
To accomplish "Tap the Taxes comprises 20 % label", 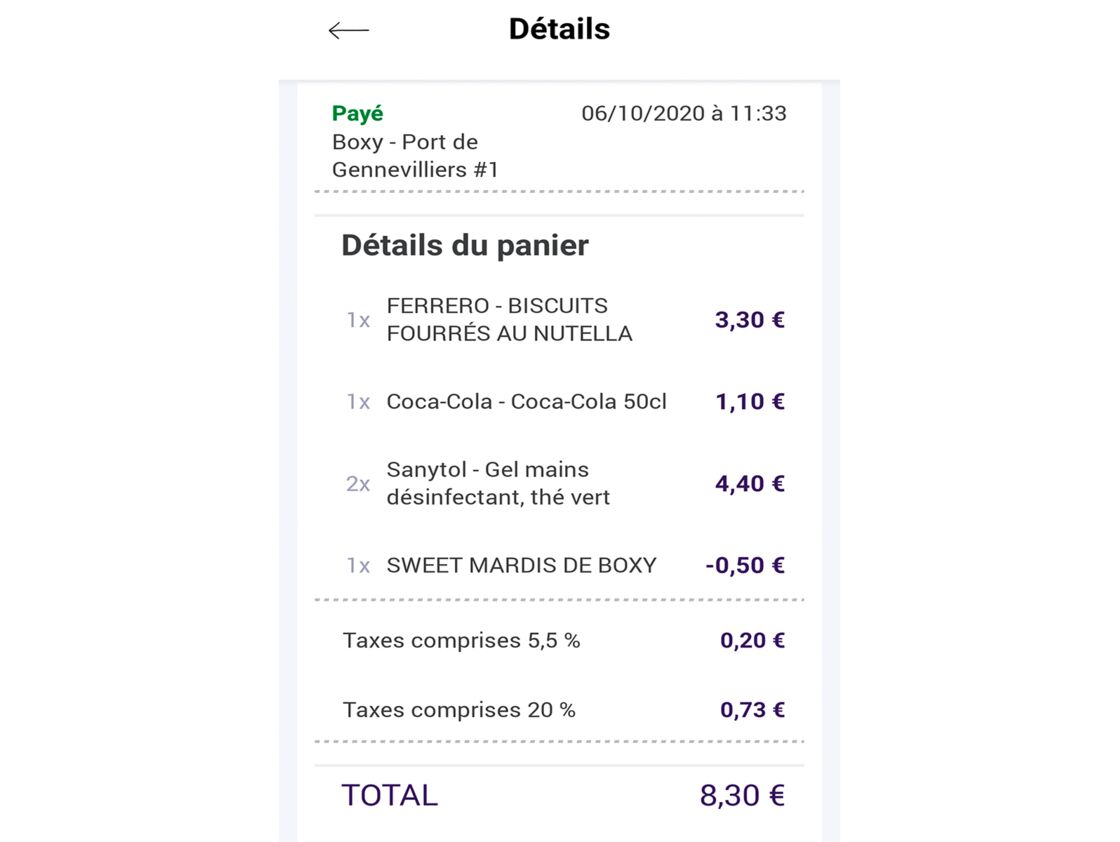I will coord(459,709).
